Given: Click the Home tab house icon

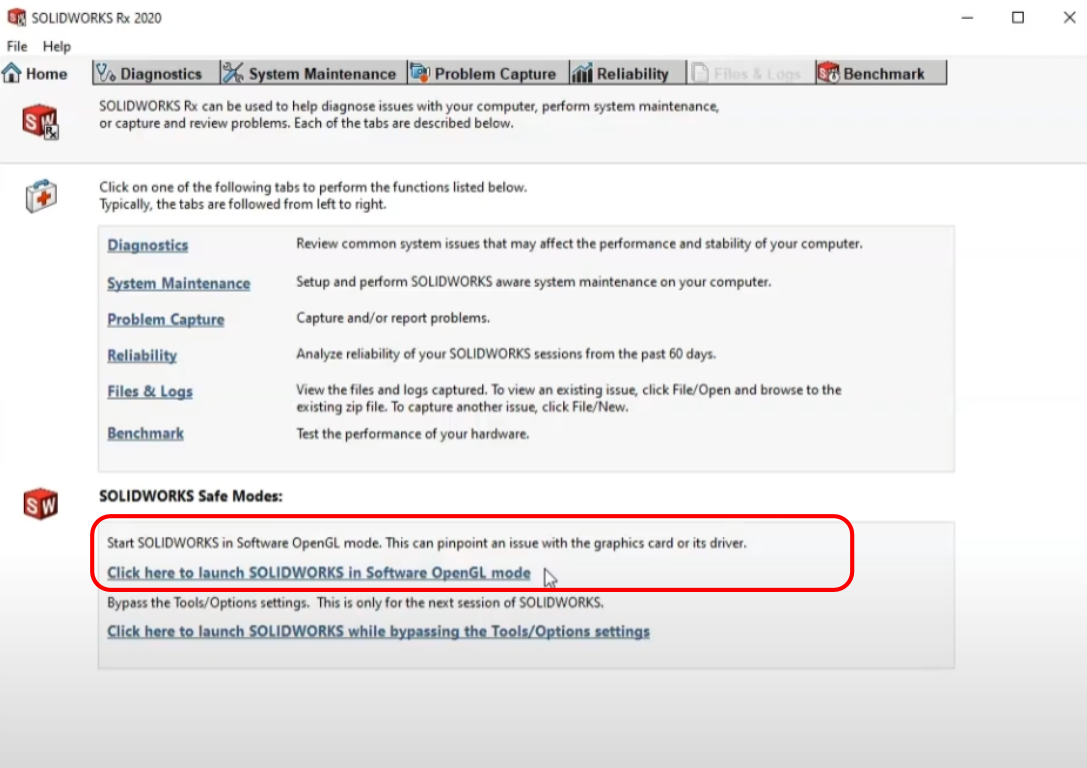Looking at the screenshot, I should 12,73.
